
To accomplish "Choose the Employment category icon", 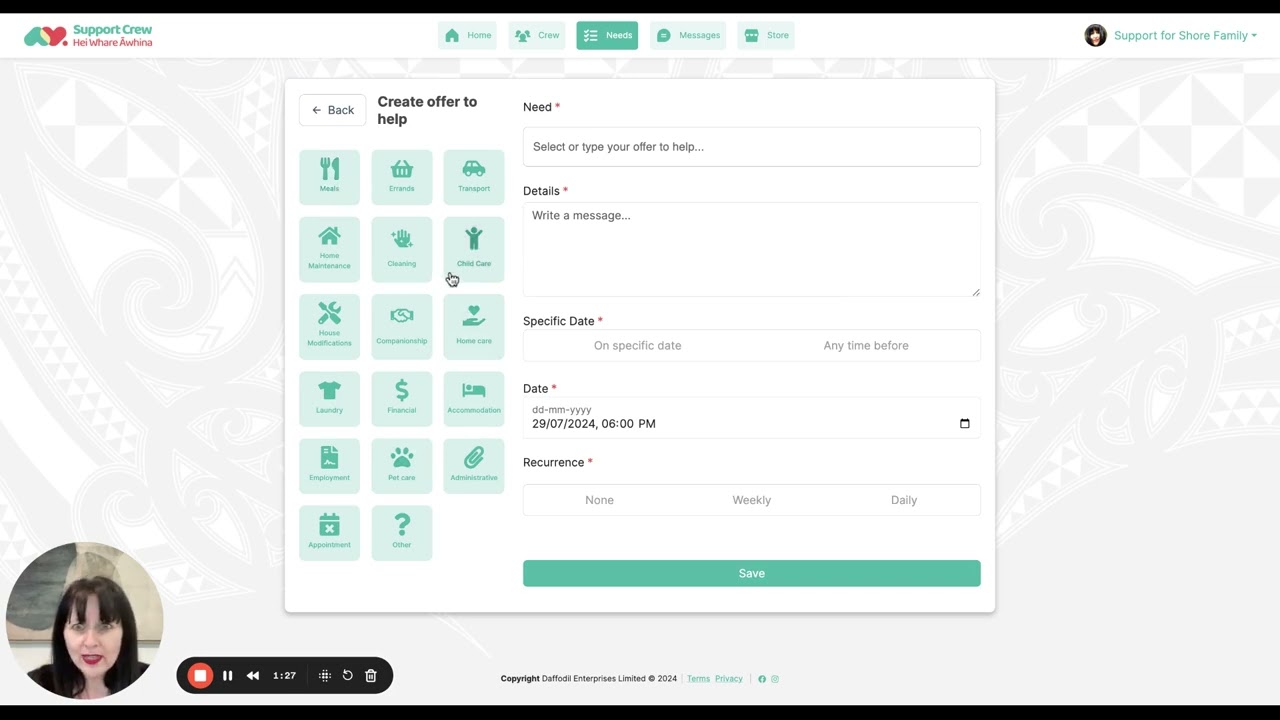I will (329, 465).
